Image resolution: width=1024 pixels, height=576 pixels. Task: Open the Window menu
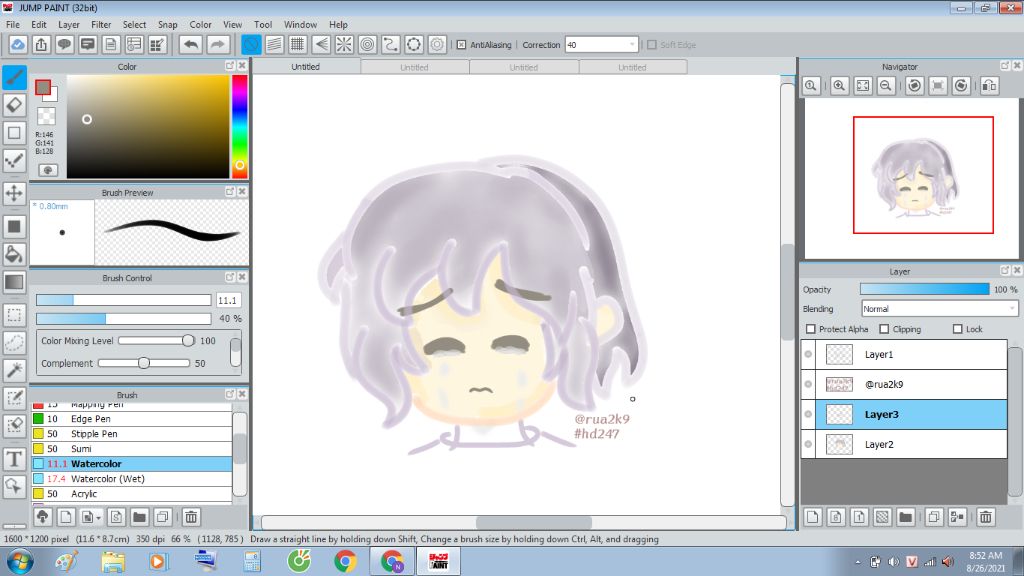300,24
